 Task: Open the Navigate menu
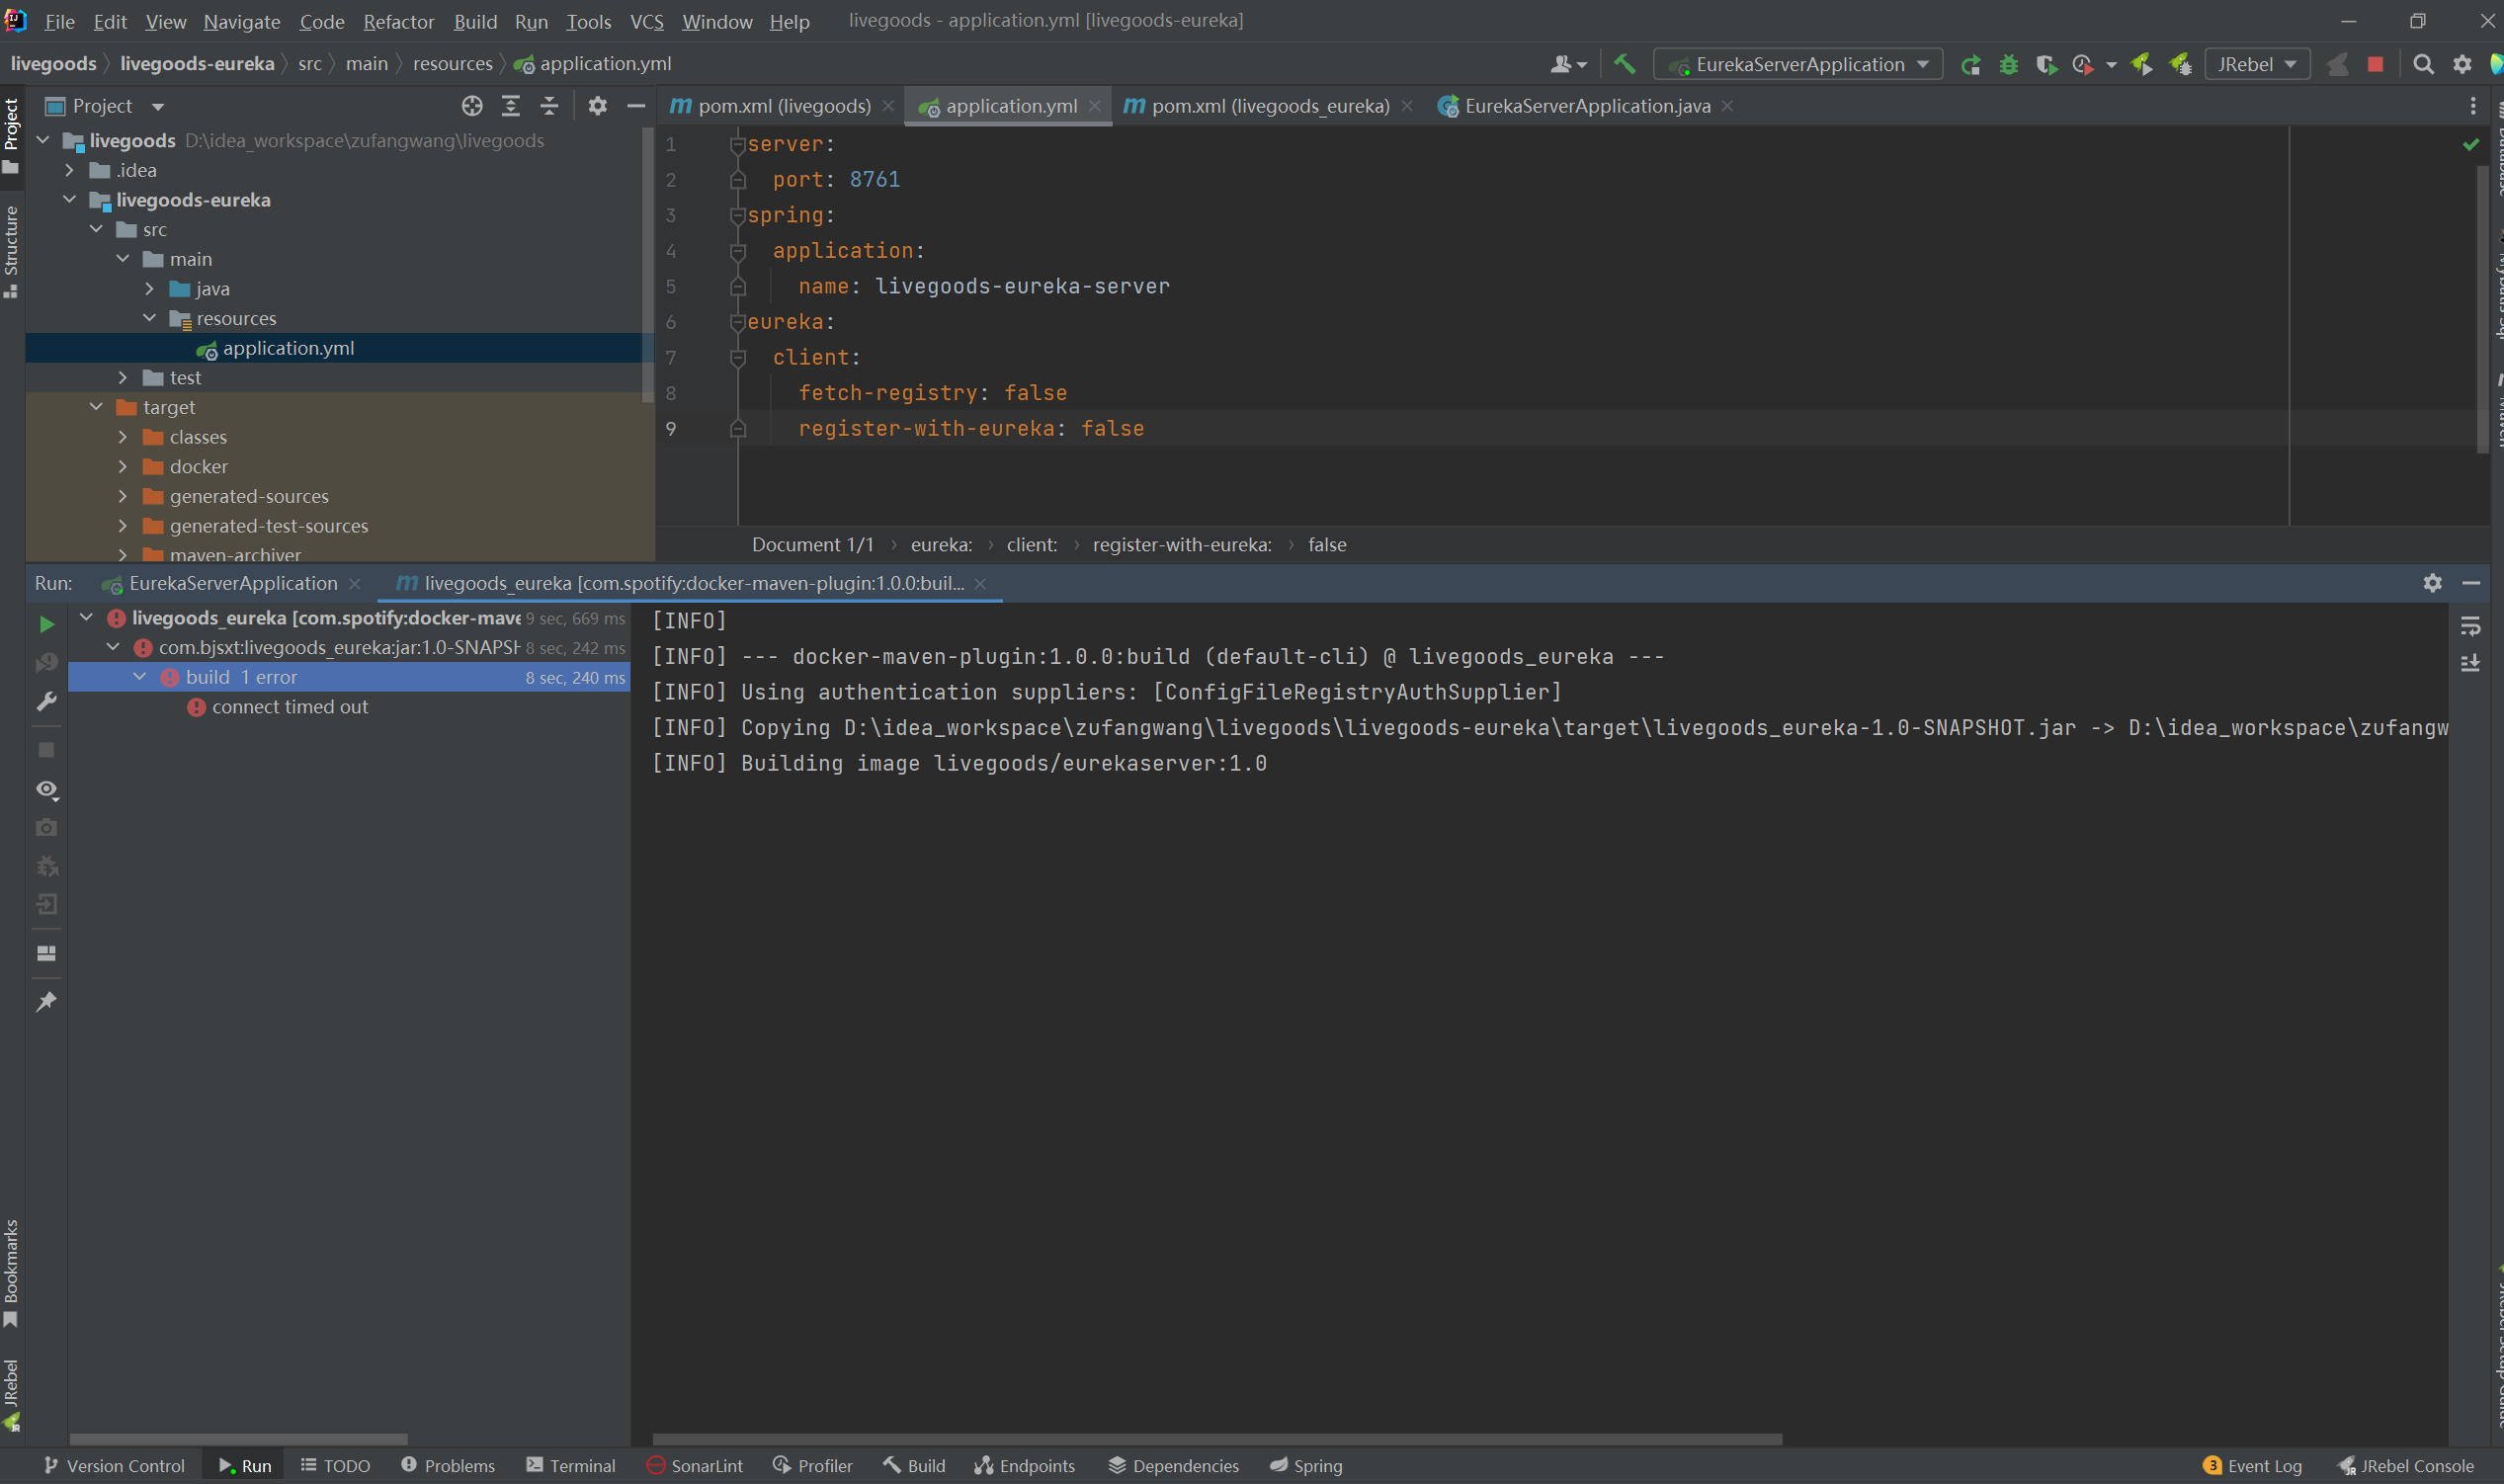pyautogui.click(x=241, y=21)
